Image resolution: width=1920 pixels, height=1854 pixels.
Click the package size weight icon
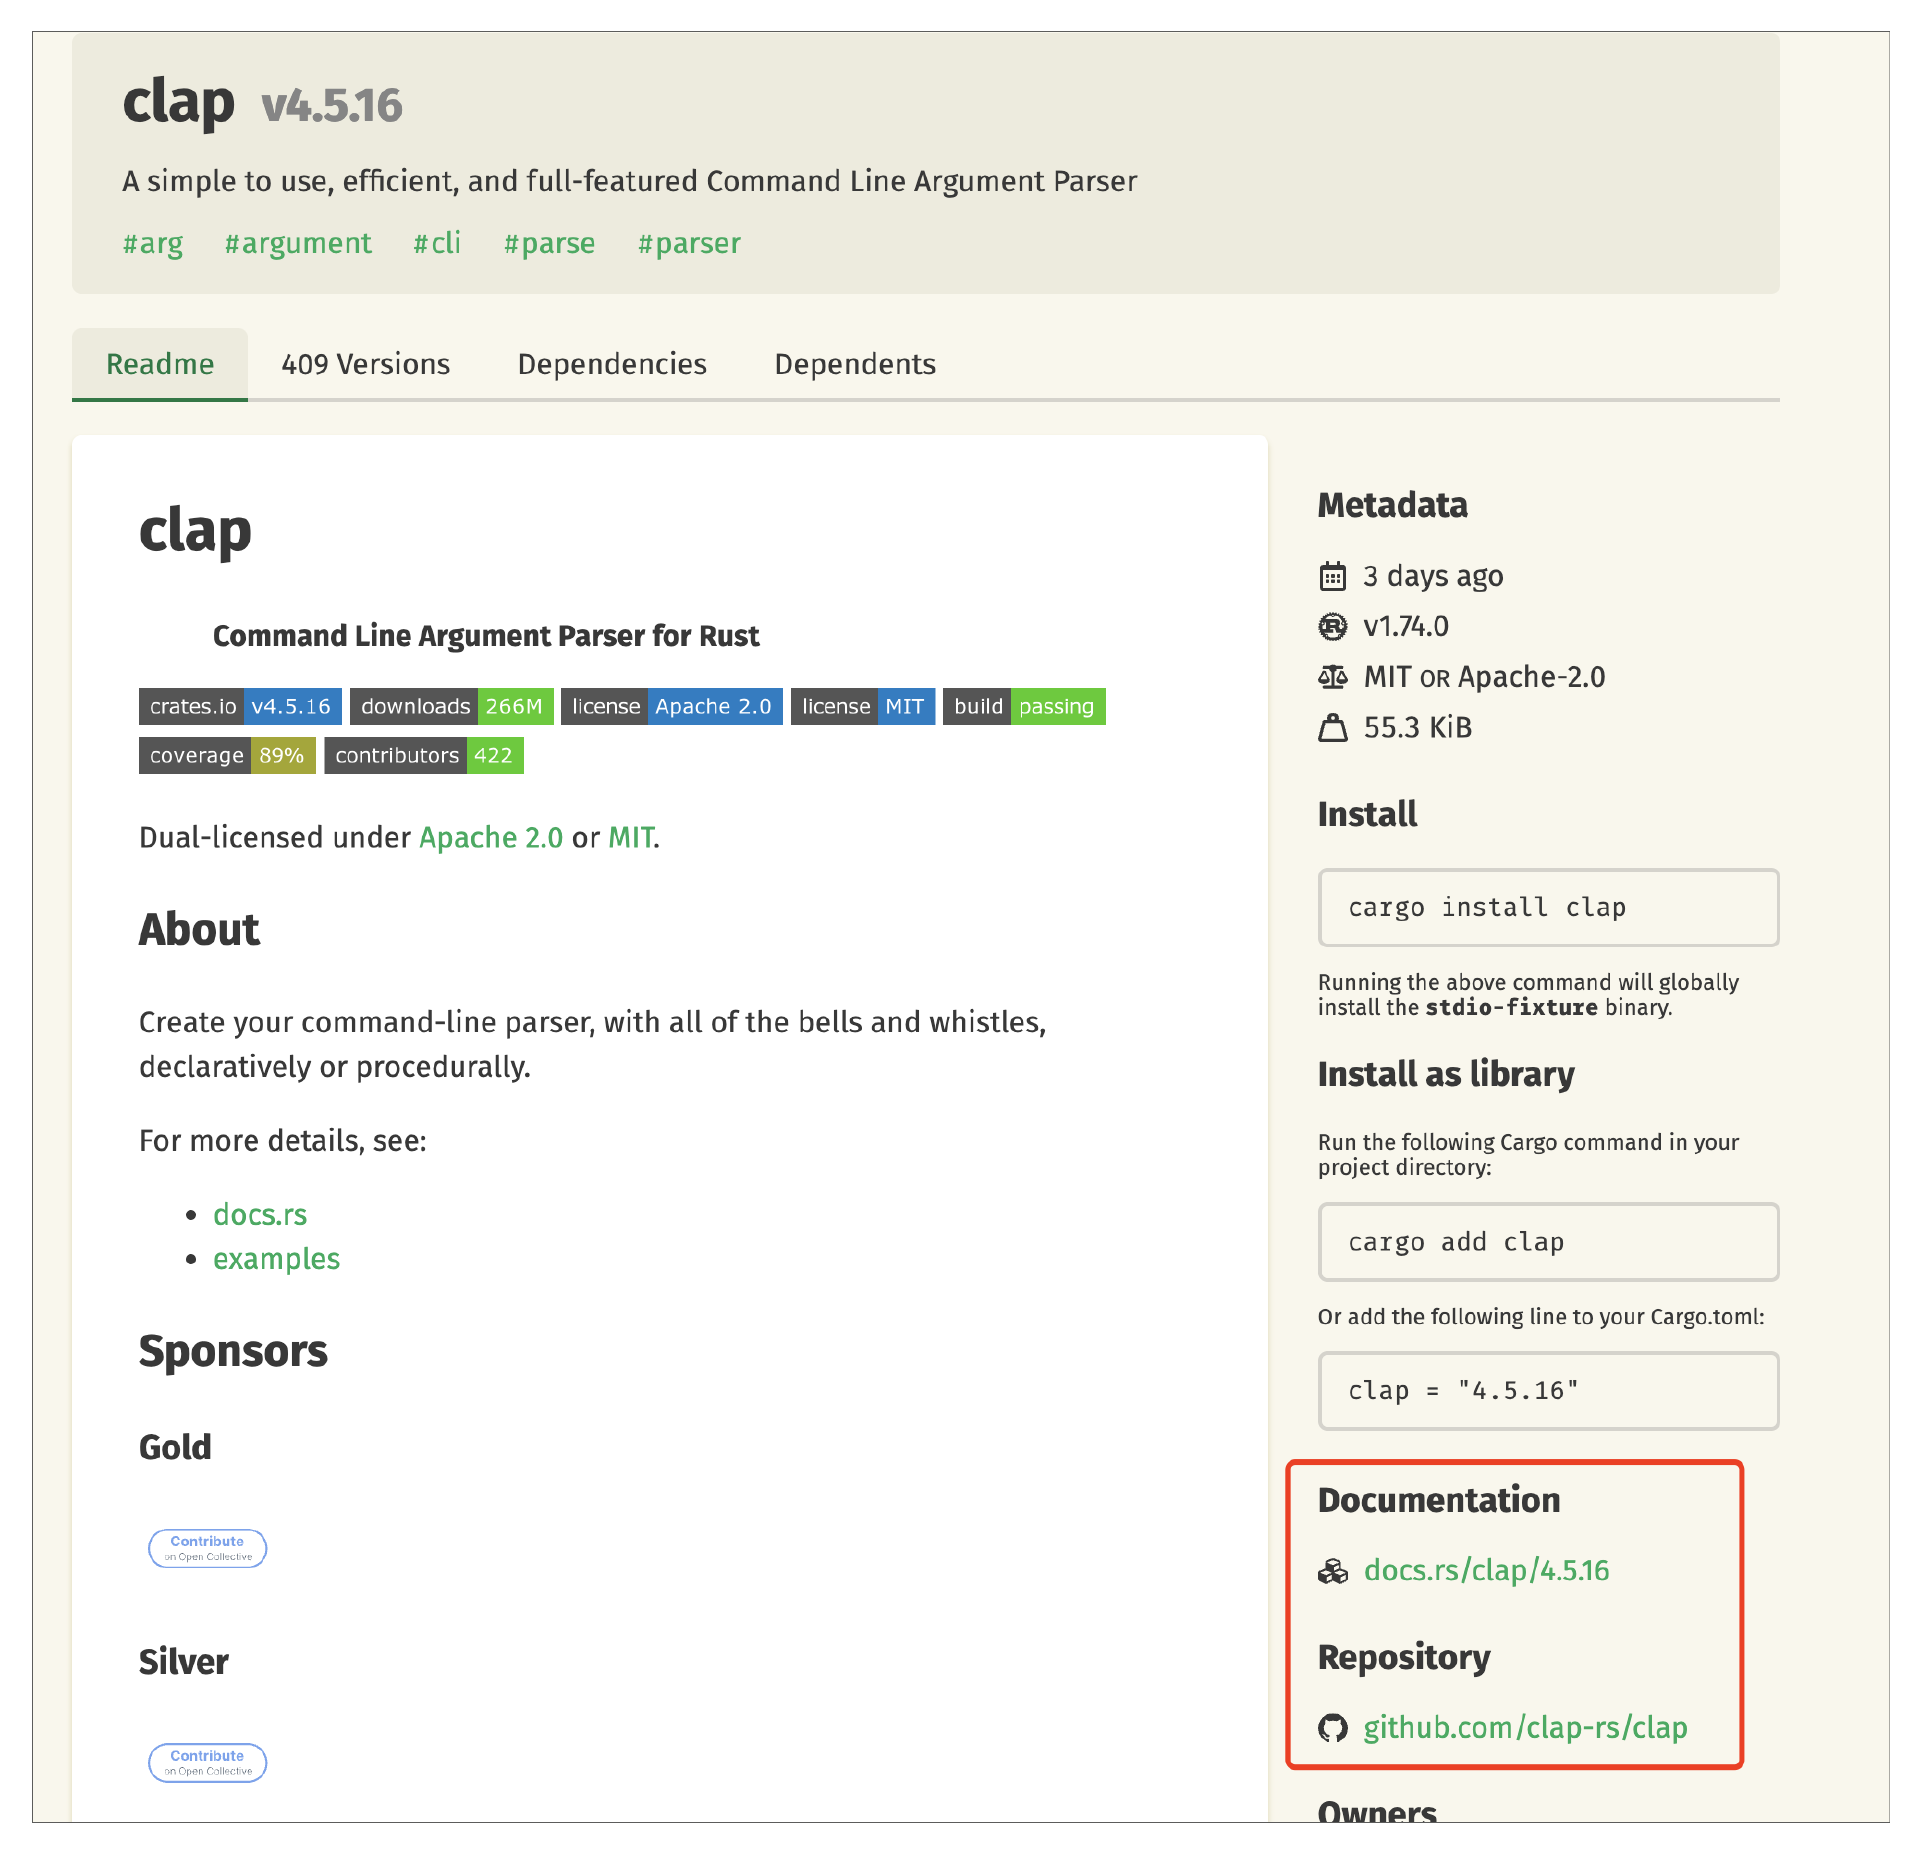pos(1332,728)
